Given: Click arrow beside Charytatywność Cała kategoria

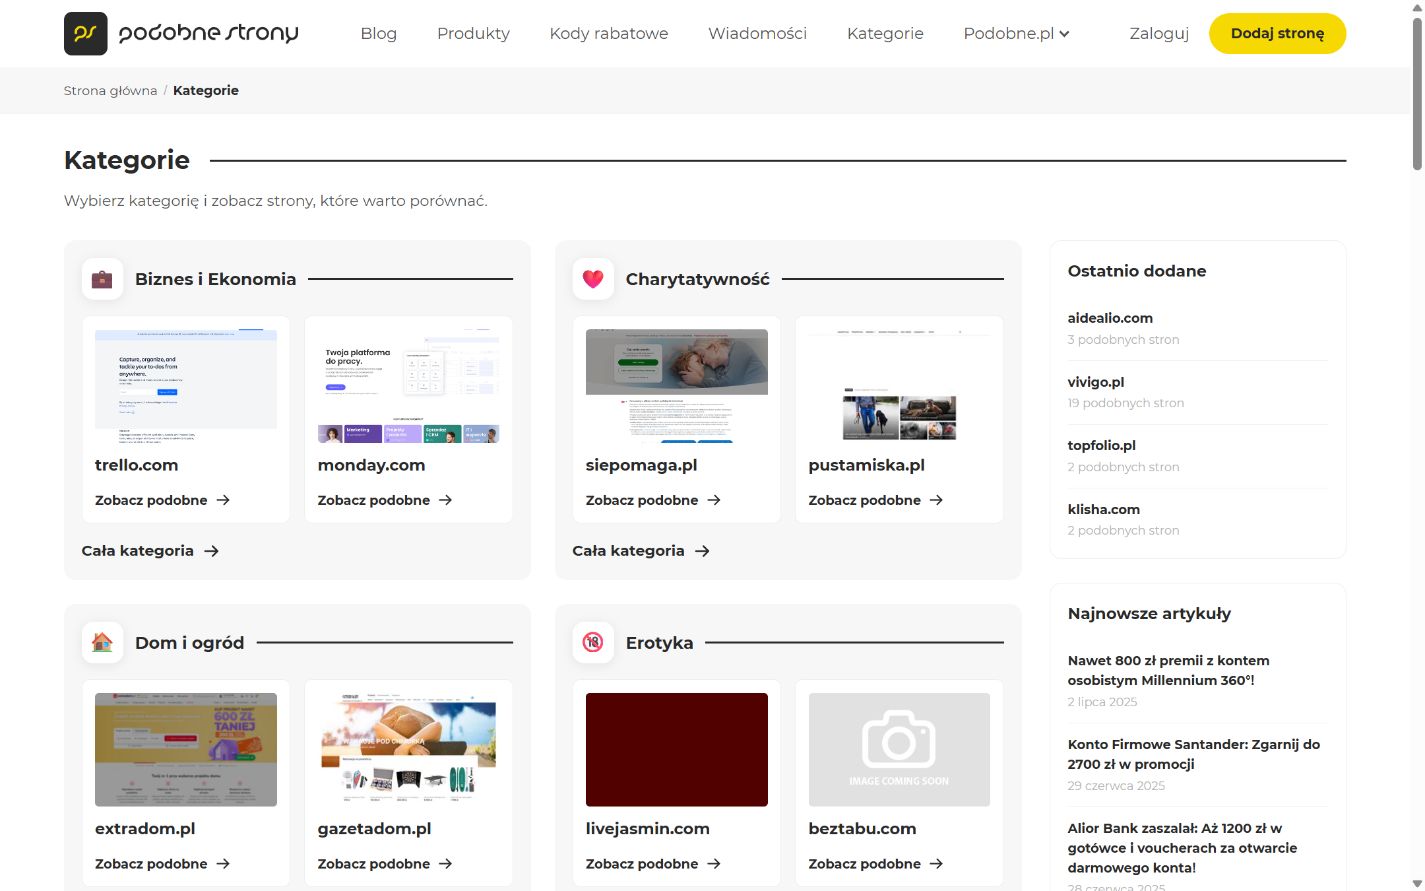Looking at the screenshot, I should [702, 551].
